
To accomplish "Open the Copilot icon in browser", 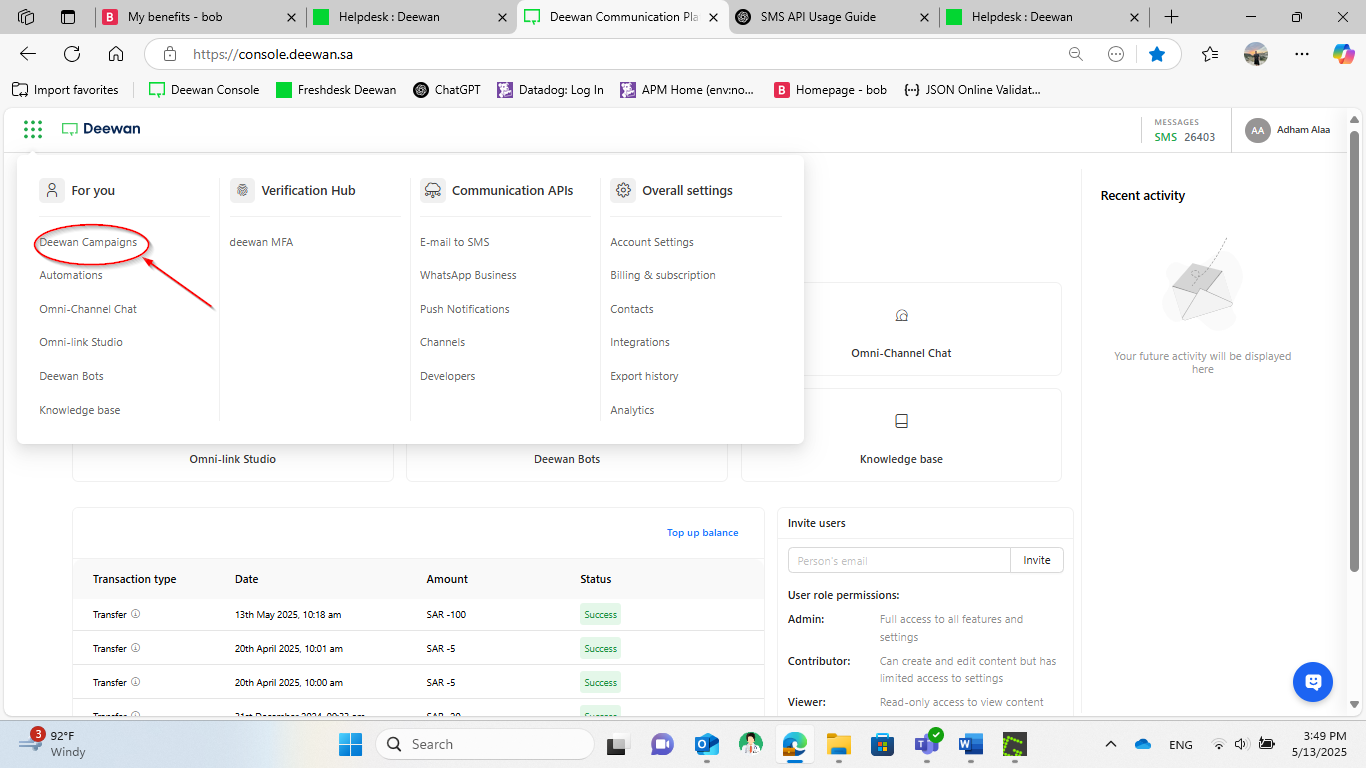I will (1343, 54).
